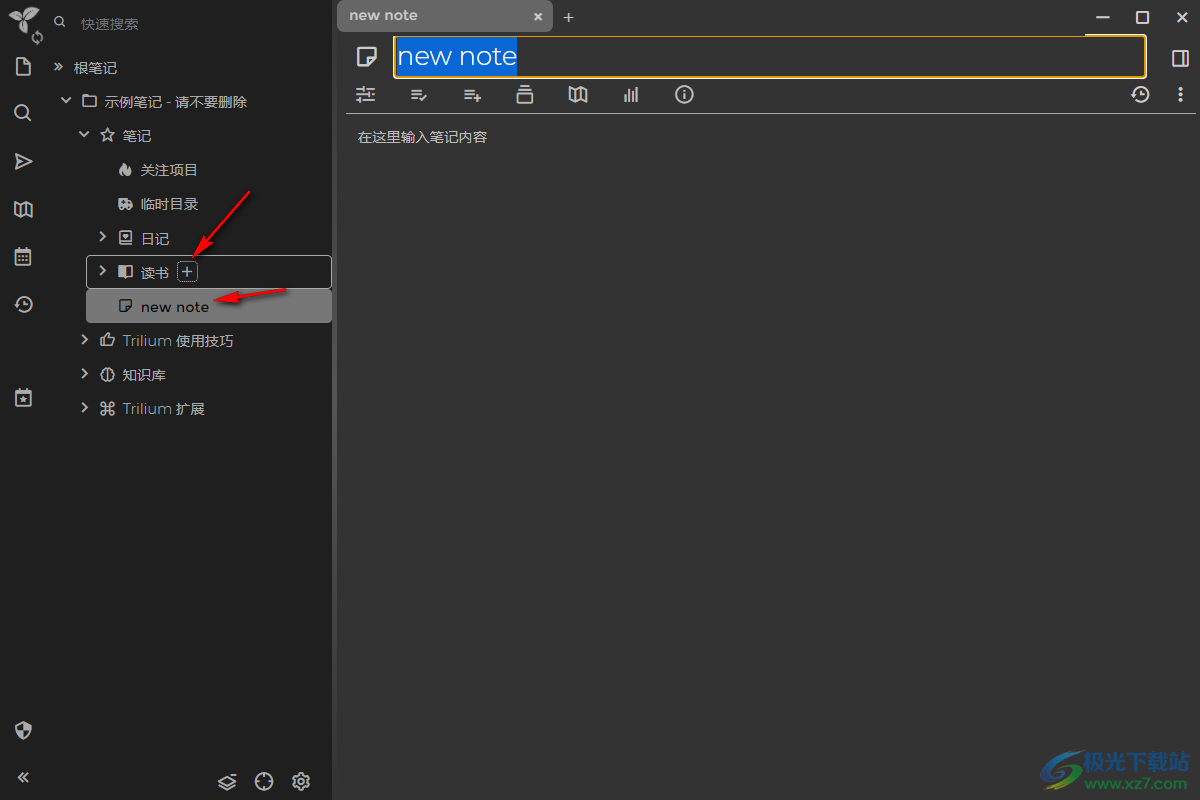This screenshot has height=800, width=1200.
Task: Collapse the 笔记 tree node
Action: (84, 135)
